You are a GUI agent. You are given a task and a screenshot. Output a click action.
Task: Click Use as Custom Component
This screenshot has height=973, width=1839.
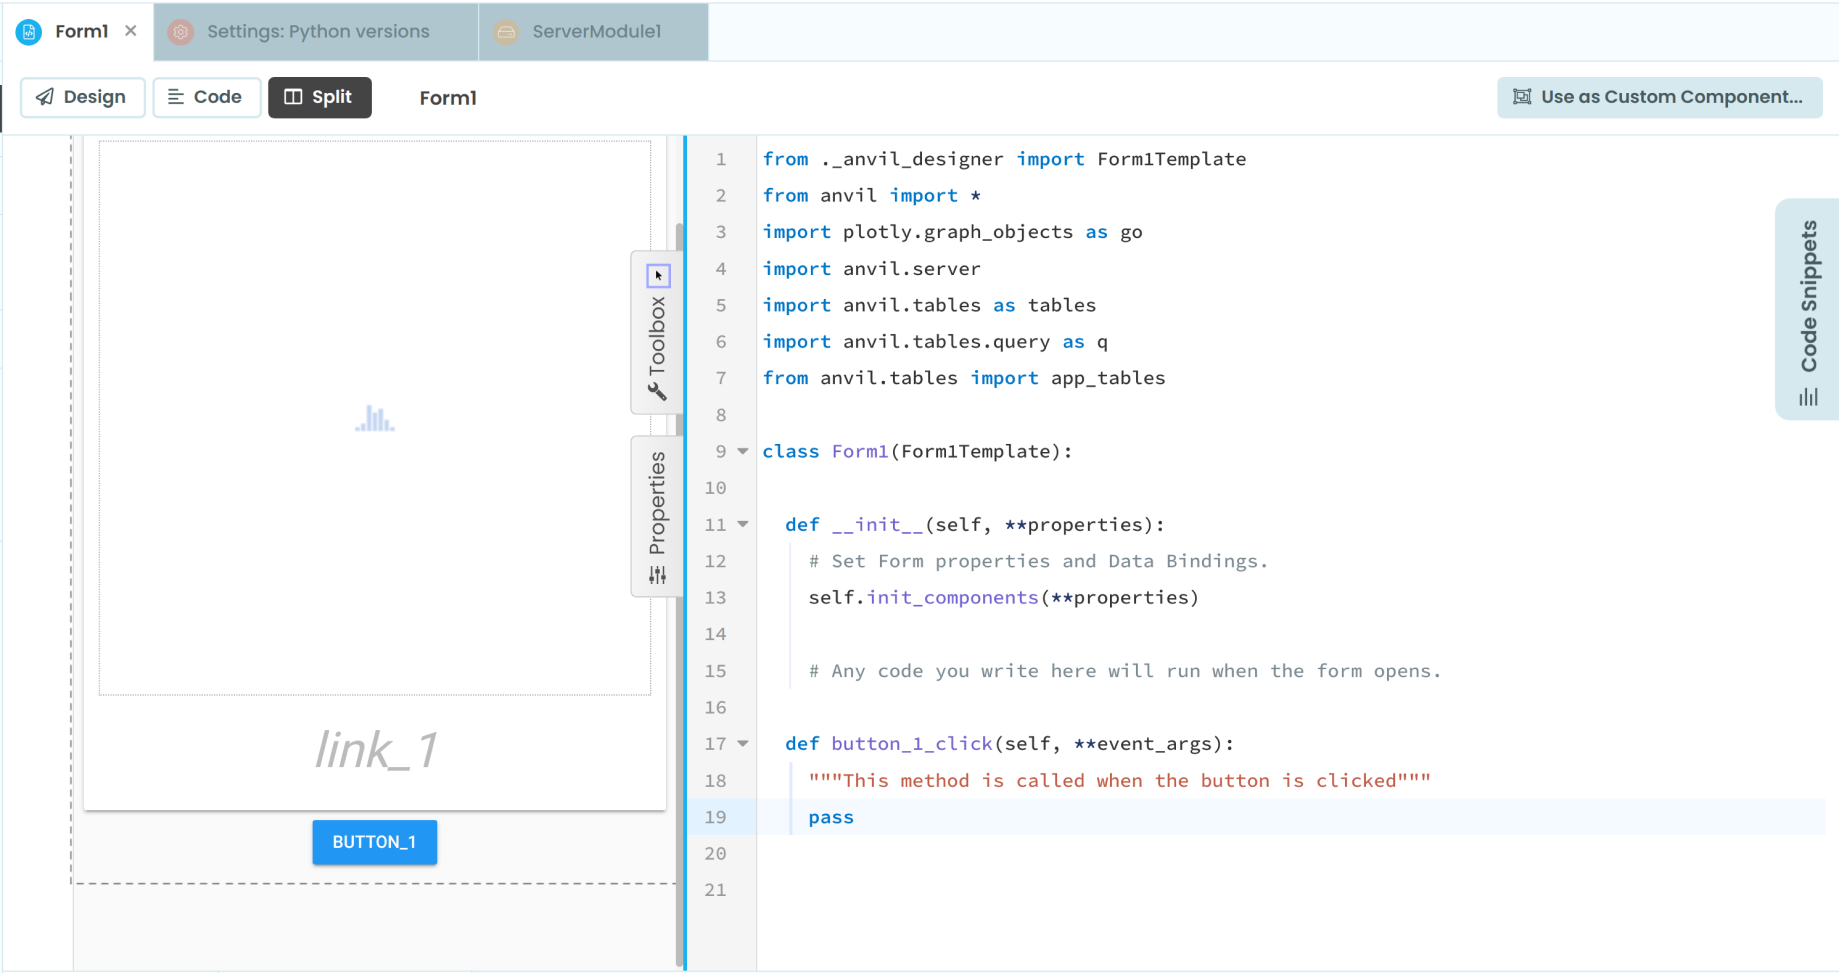pyautogui.click(x=1658, y=97)
